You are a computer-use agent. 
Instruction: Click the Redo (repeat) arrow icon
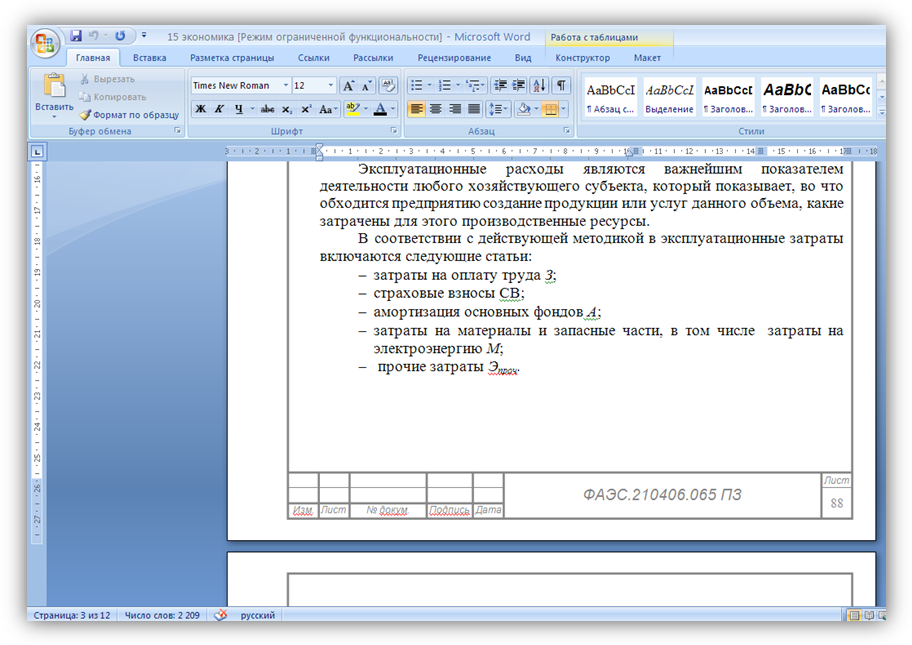(x=120, y=36)
